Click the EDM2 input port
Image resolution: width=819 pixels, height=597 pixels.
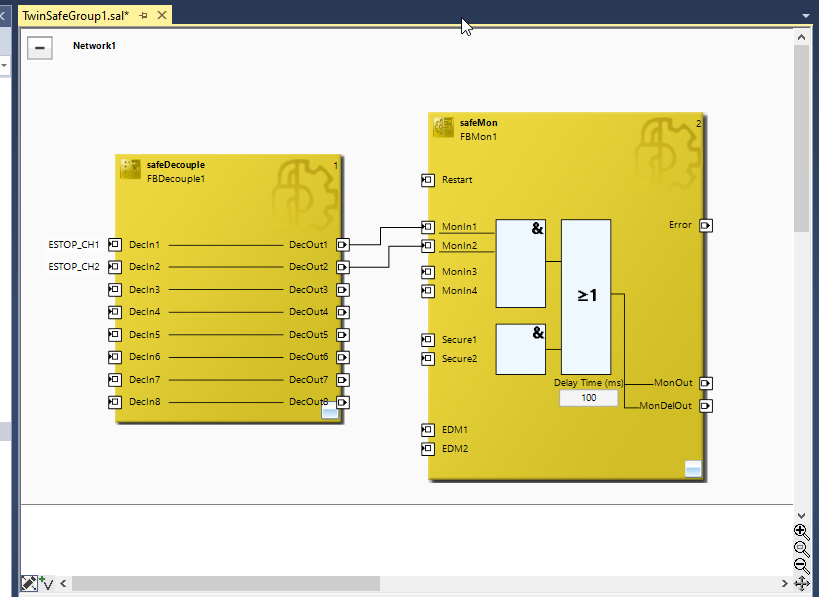[428, 448]
